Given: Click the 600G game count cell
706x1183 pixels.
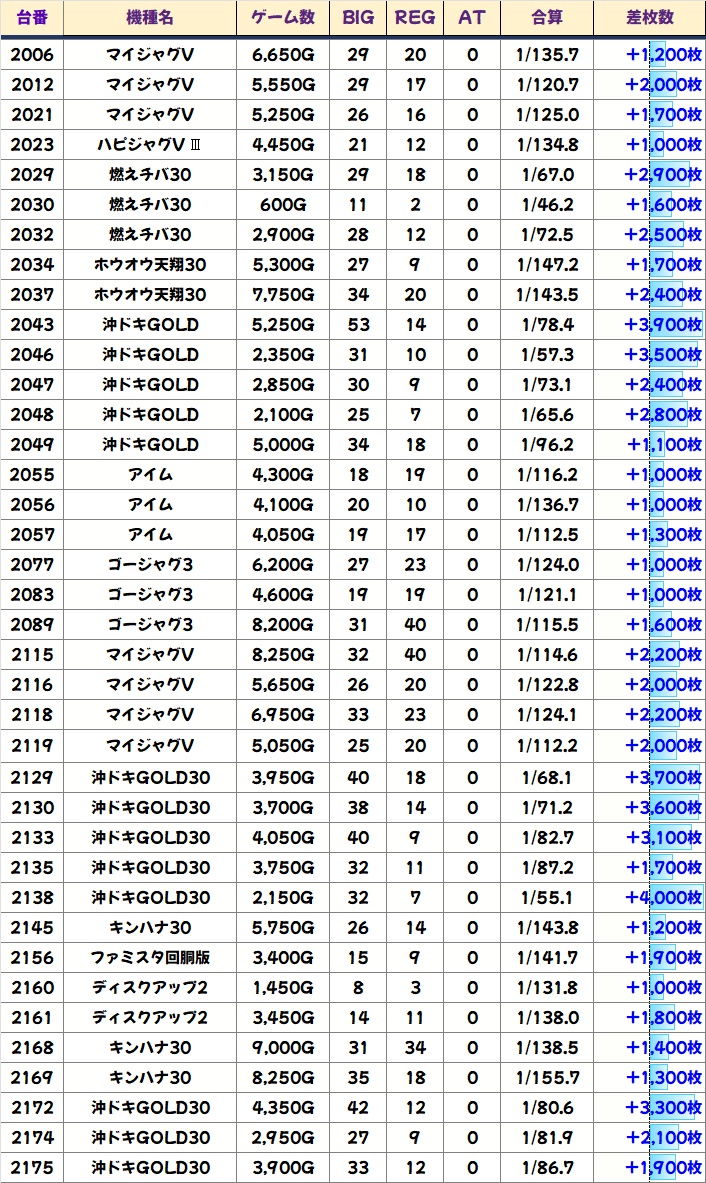Looking at the screenshot, I should [x=283, y=205].
